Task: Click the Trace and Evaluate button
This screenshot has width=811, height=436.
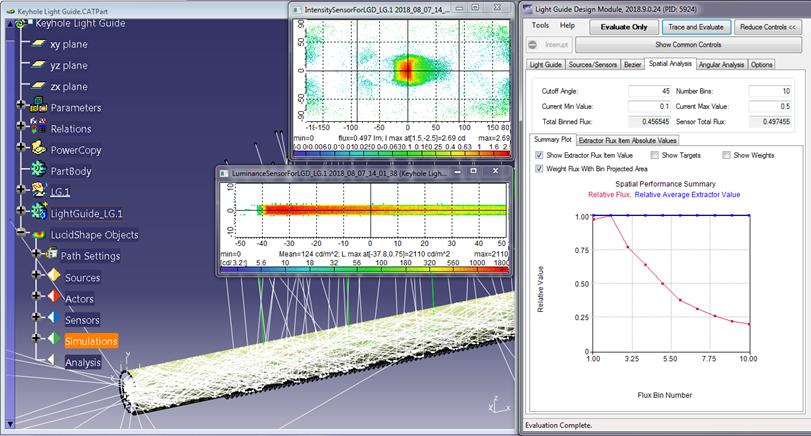Action: (696, 27)
